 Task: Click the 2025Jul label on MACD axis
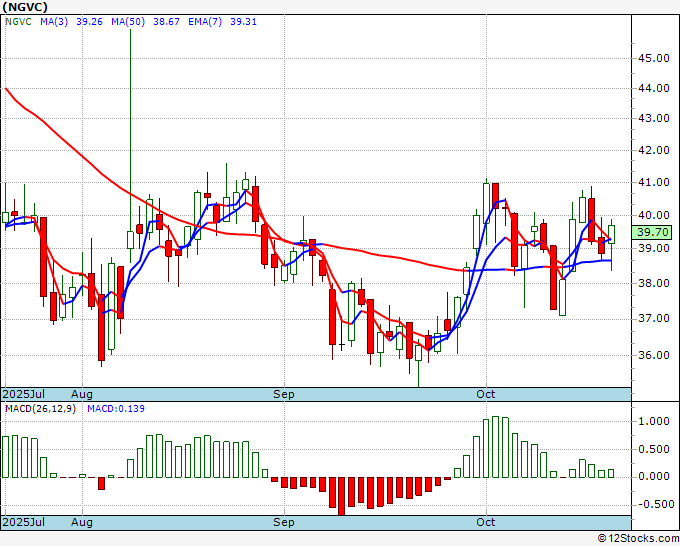coord(24,522)
